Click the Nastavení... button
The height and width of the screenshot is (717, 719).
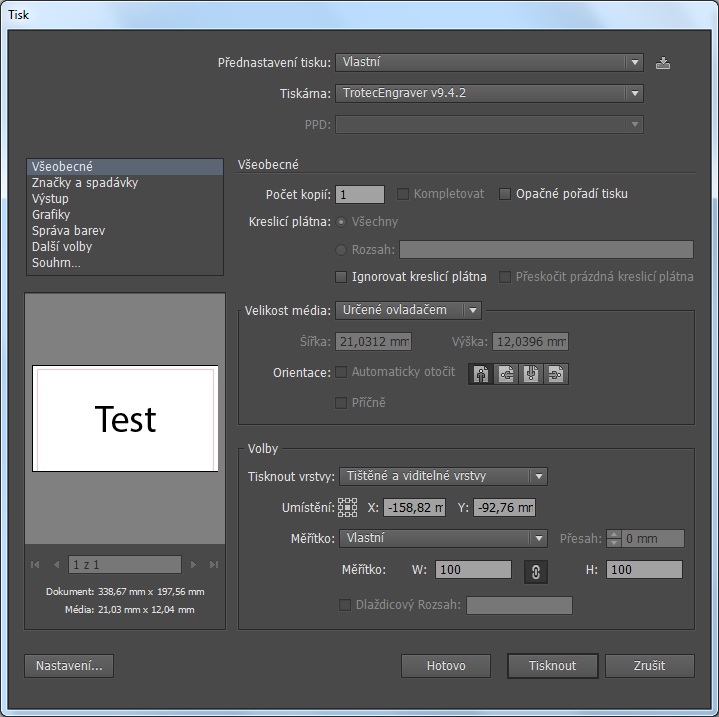click(69, 666)
